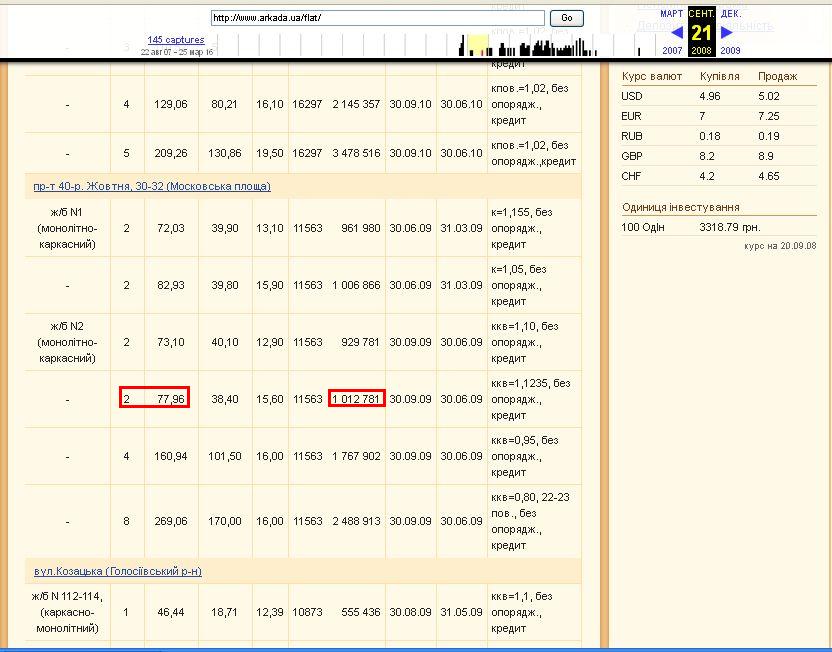The width and height of the screenshot is (832, 652).
Task: Click the ж/б N1 (монолітно-каркасний) cell
Action: click(x=67, y=228)
